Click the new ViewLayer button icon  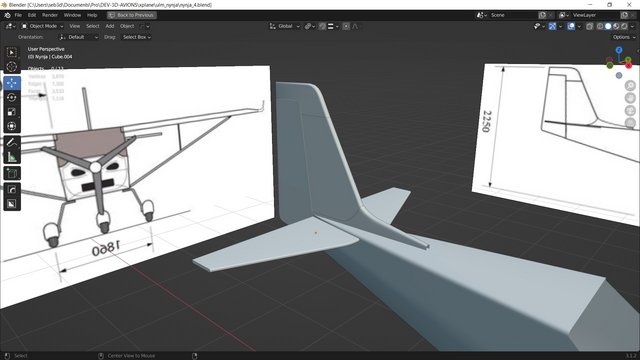tap(624, 15)
